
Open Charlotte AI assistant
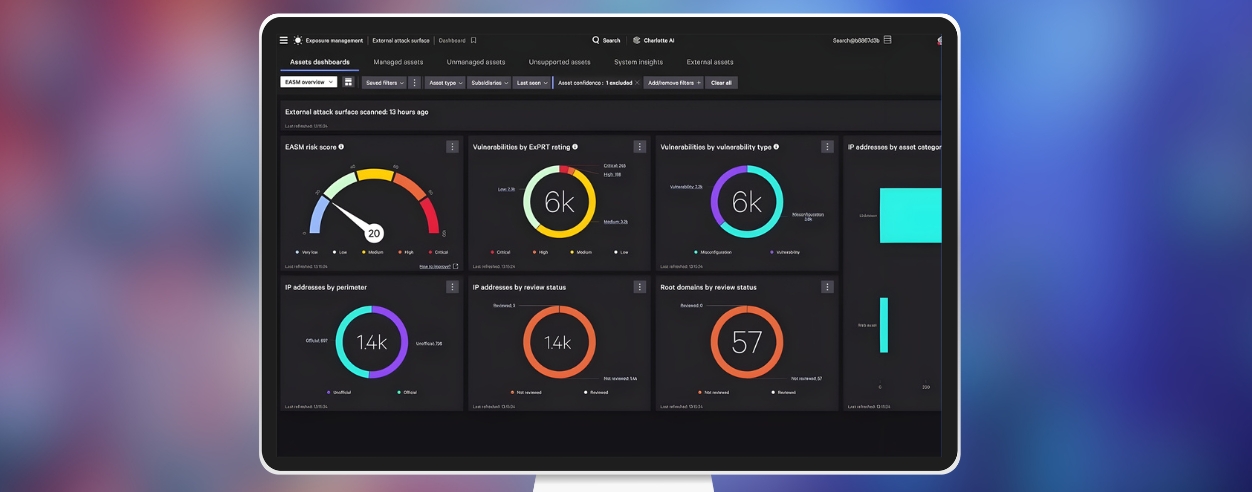coord(655,40)
